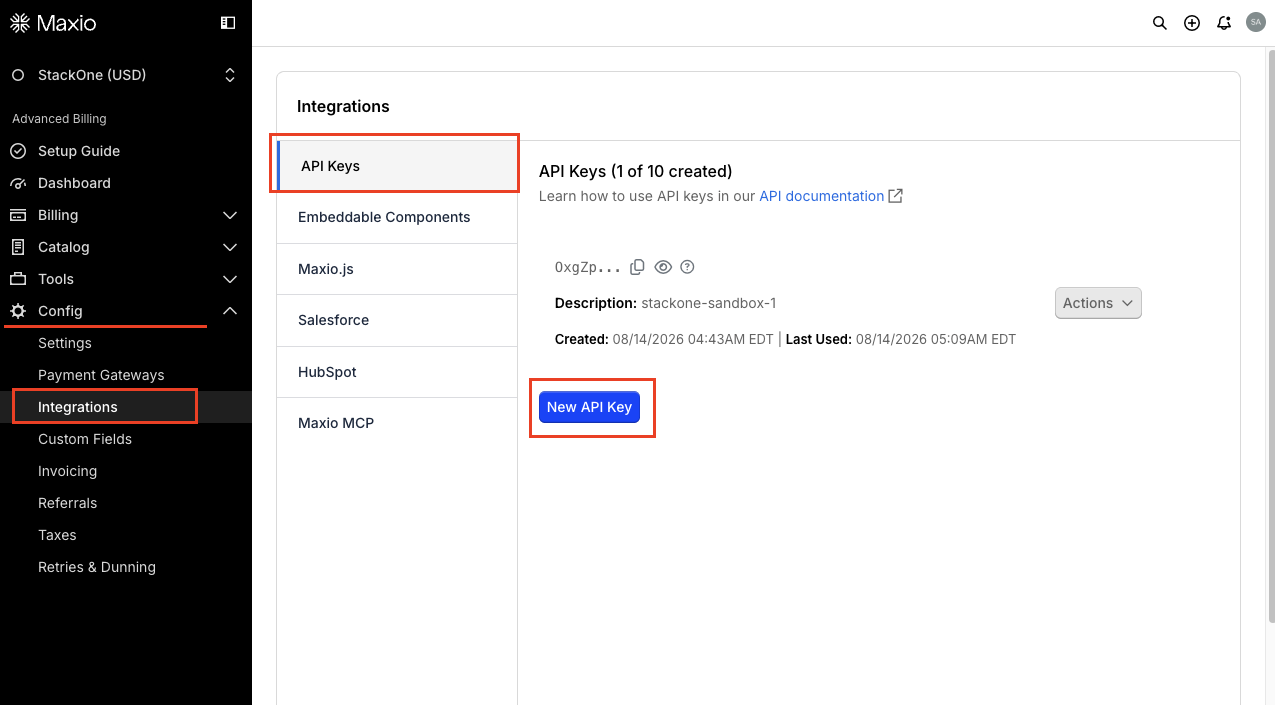1275x705 pixels.
Task: Open the Maxio.js tab
Action: 397,269
